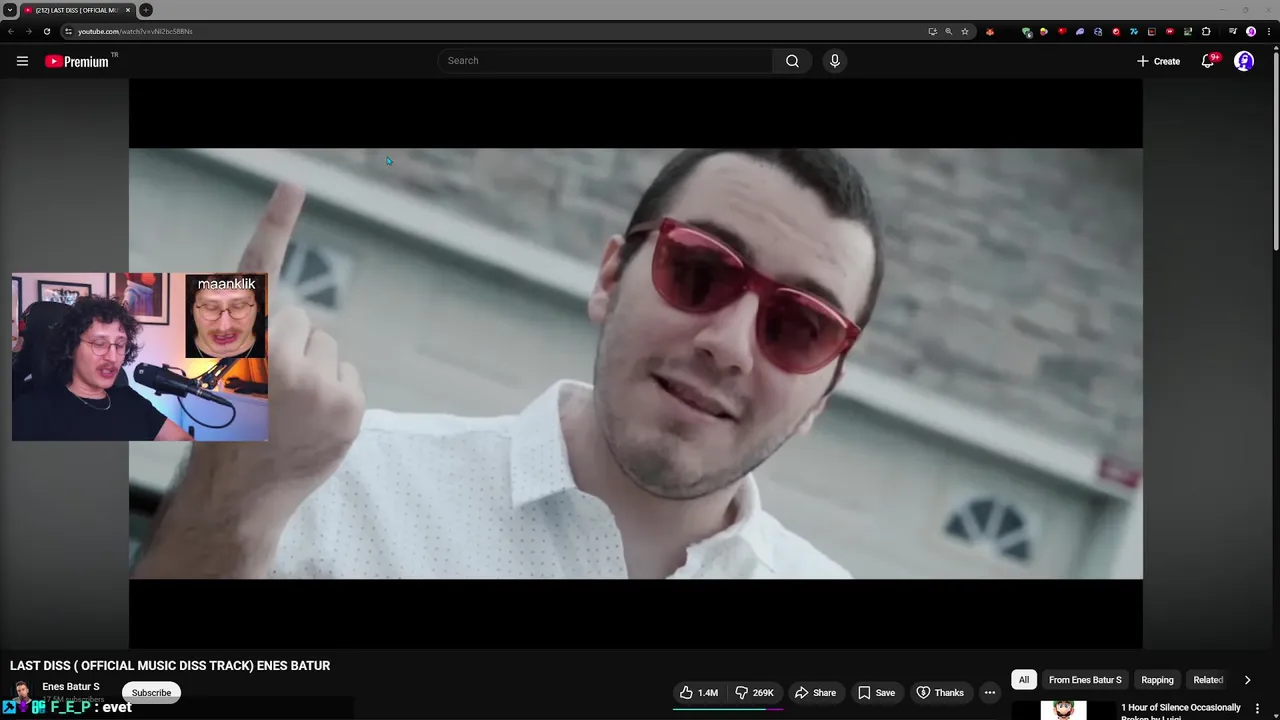
Task: Click the Thanks button
Action: click(x=940, y=693)
